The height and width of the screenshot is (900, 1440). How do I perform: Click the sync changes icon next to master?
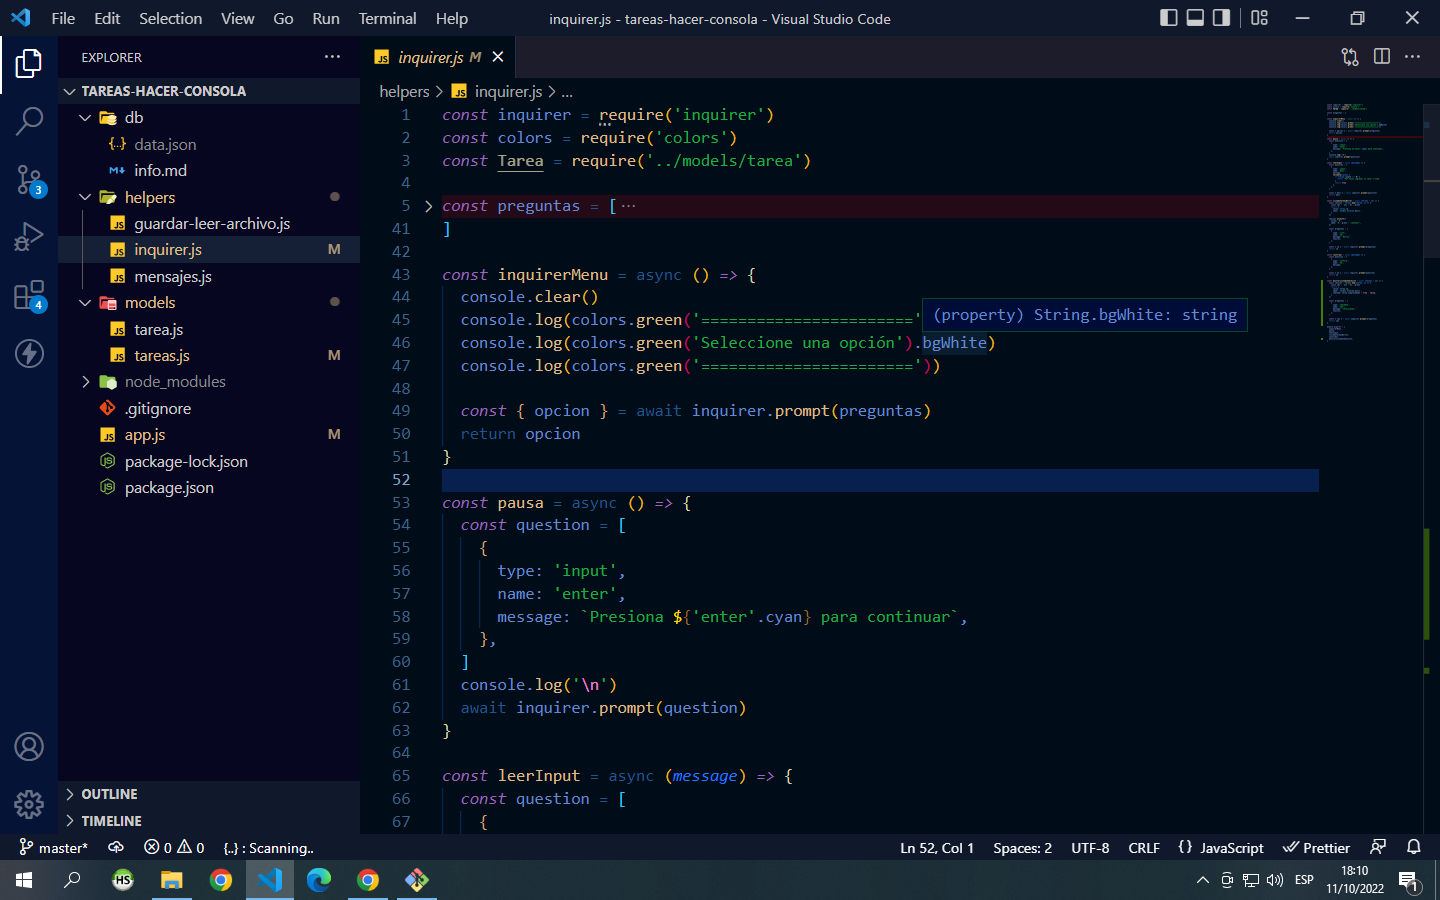(116, 847)
